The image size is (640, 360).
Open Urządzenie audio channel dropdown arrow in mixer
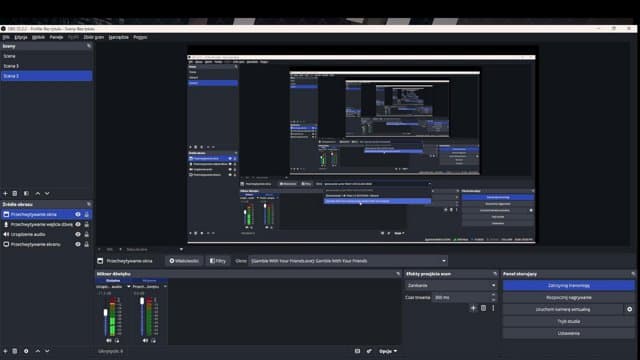pyautogui.click(x=129, y=287)
